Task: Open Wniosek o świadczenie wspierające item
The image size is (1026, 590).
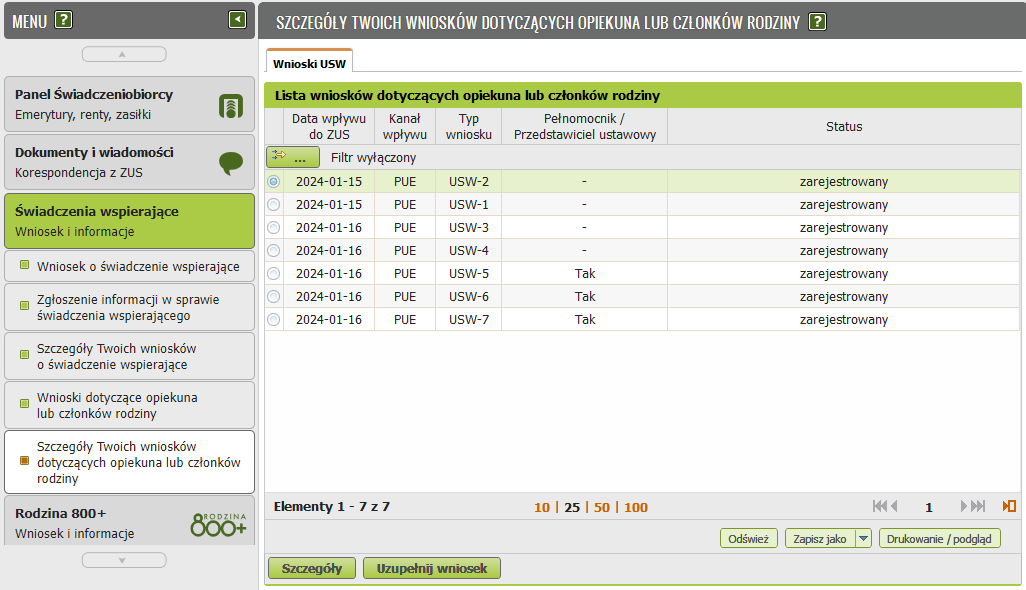Action: (x=130, y=266)
